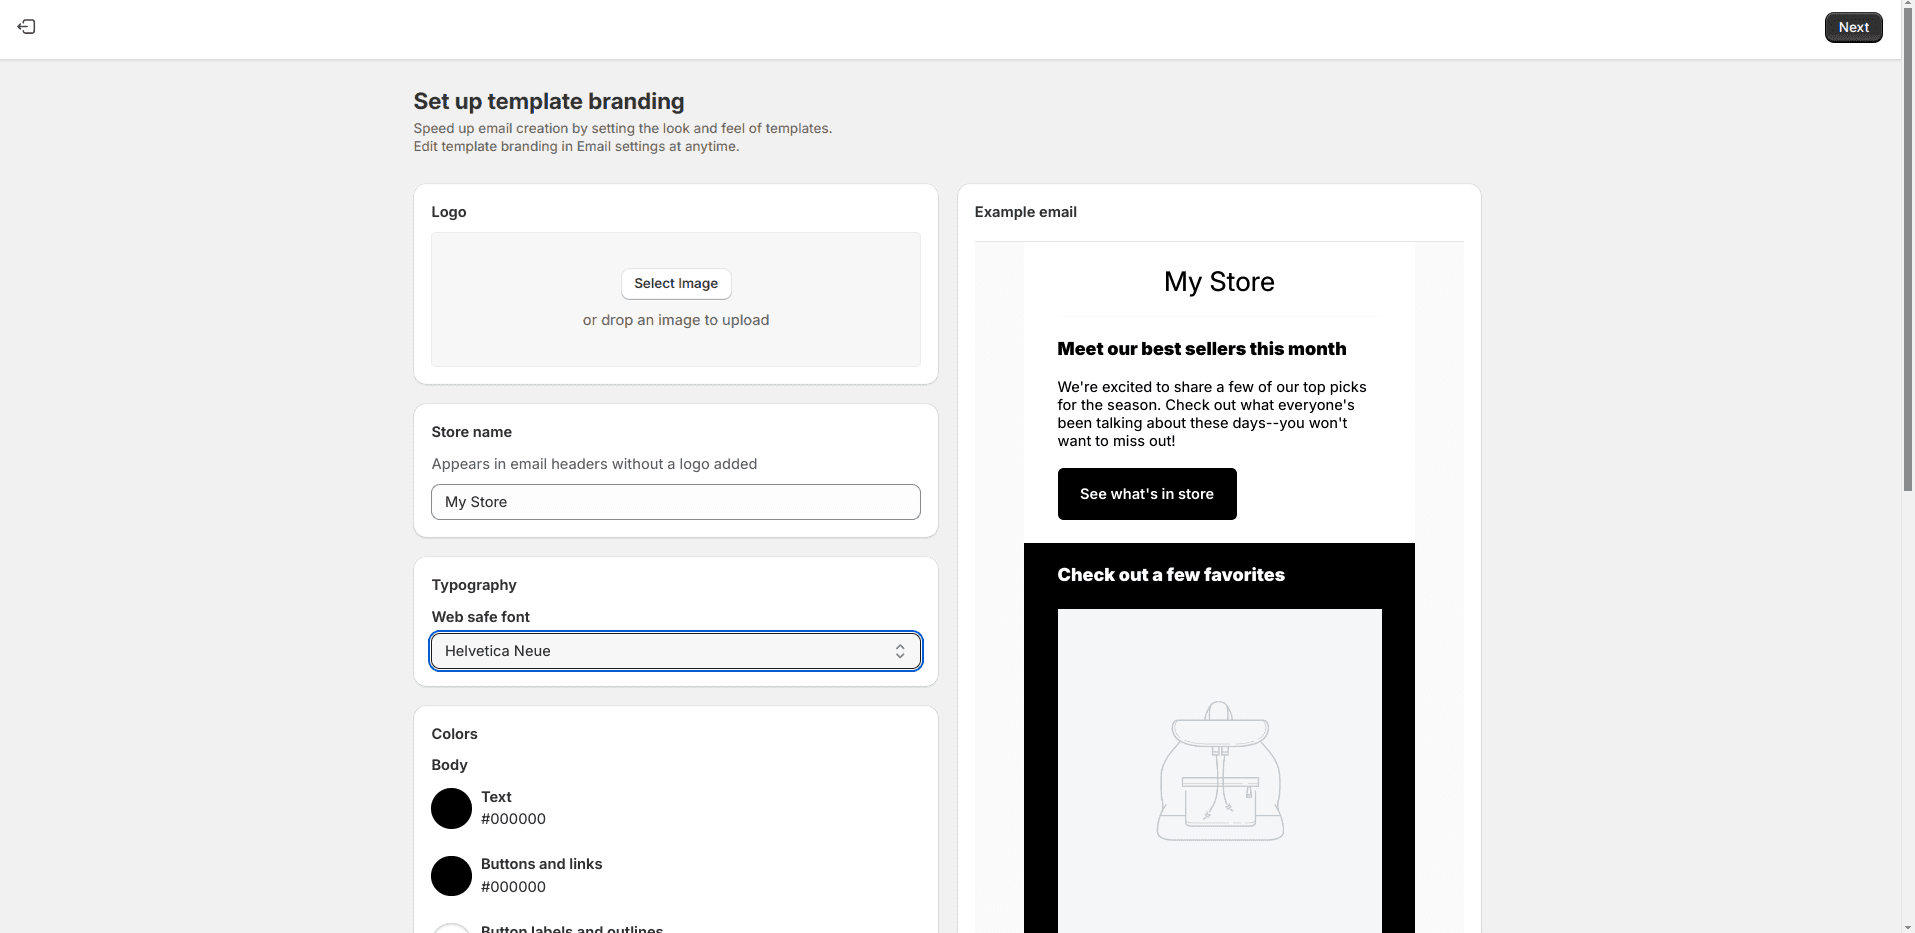Viewport: 1915px width, 933px height.
Task: Open the Text color picker swatch
Action: coord(451,808)
